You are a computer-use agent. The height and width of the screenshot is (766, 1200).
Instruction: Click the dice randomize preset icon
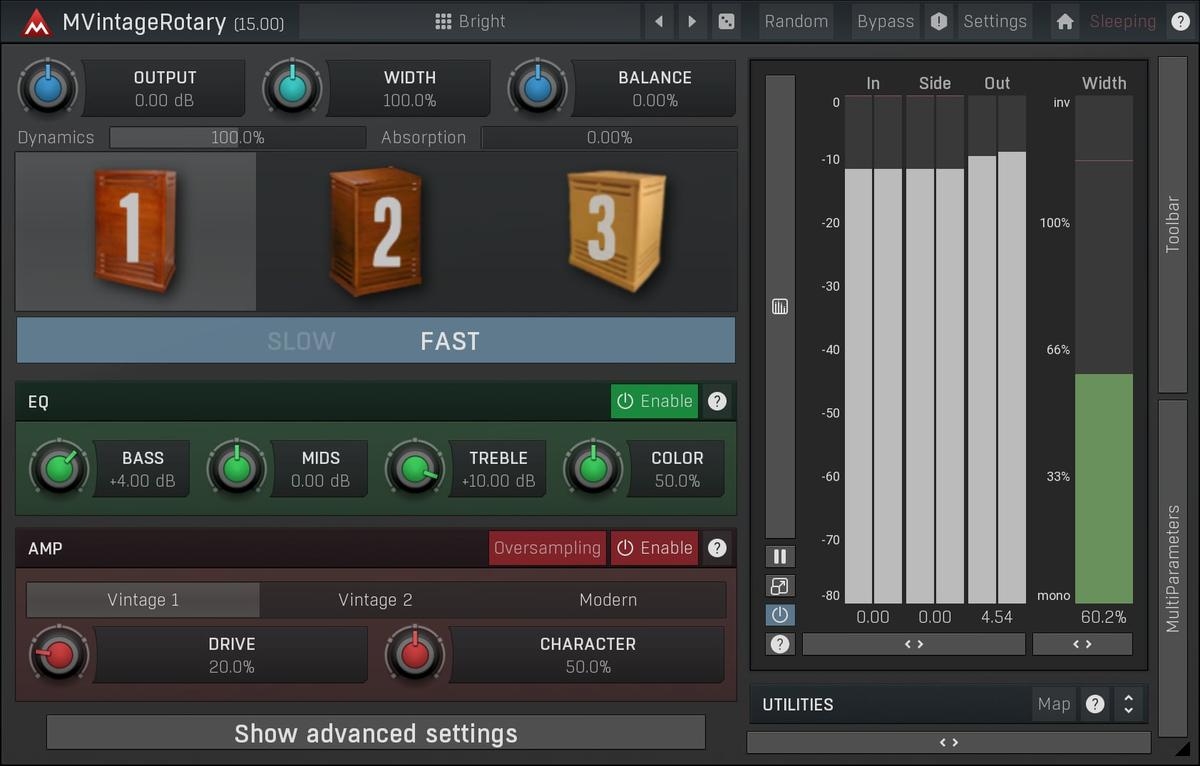pyautogui.click(x=726, y=21)
